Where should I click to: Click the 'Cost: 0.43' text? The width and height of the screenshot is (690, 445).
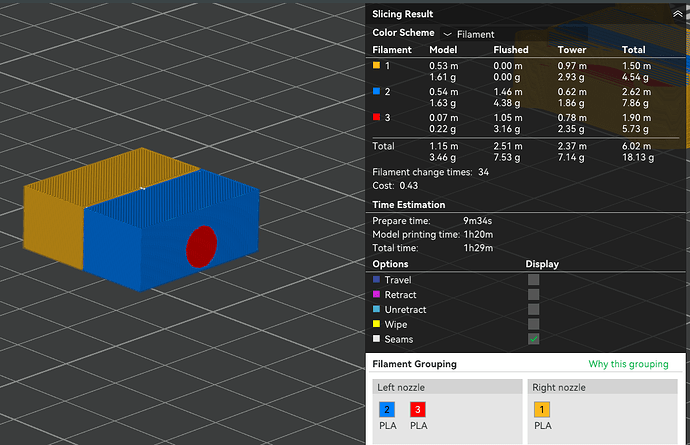395,186
